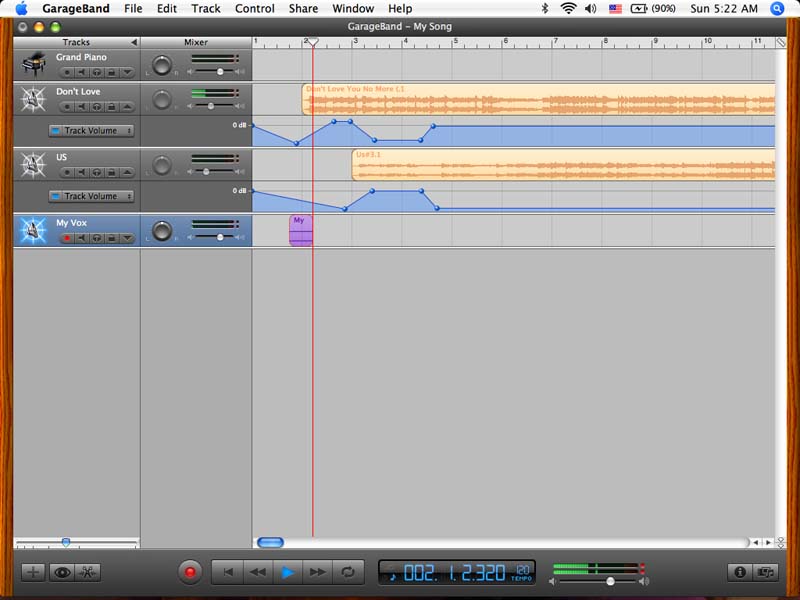
Task: Go to beginning of the song
Action: tap(228, 572)
